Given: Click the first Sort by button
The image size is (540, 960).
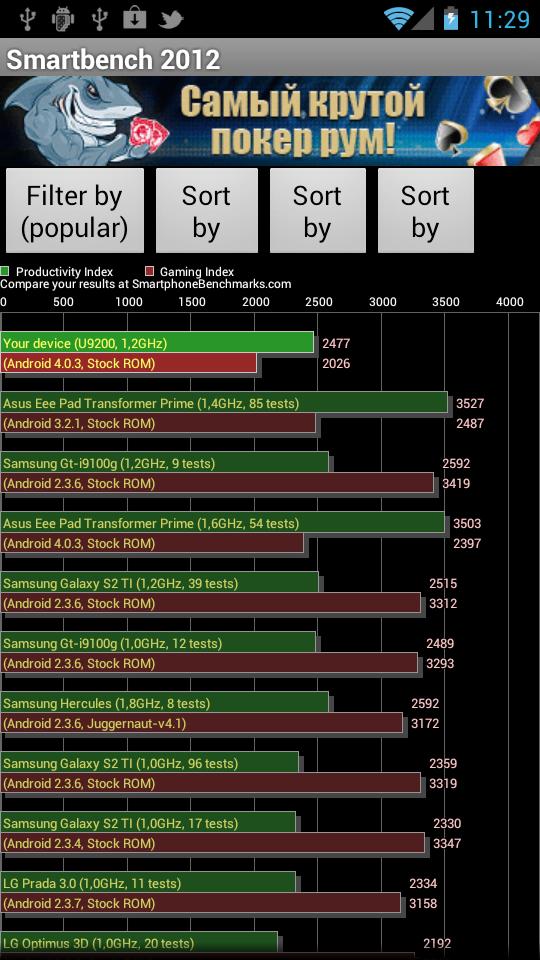Looking at the screenshot, I should 206,211.
